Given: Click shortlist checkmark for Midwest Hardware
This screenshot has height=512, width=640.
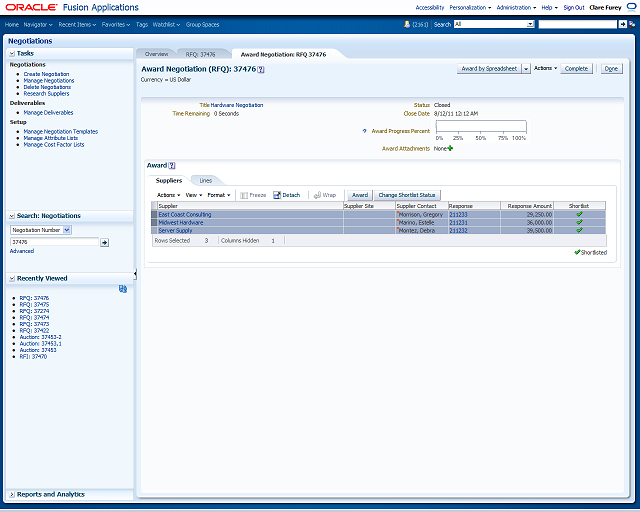Looking at the screenshot, I should pyautogui.click(x=579, y=222).
